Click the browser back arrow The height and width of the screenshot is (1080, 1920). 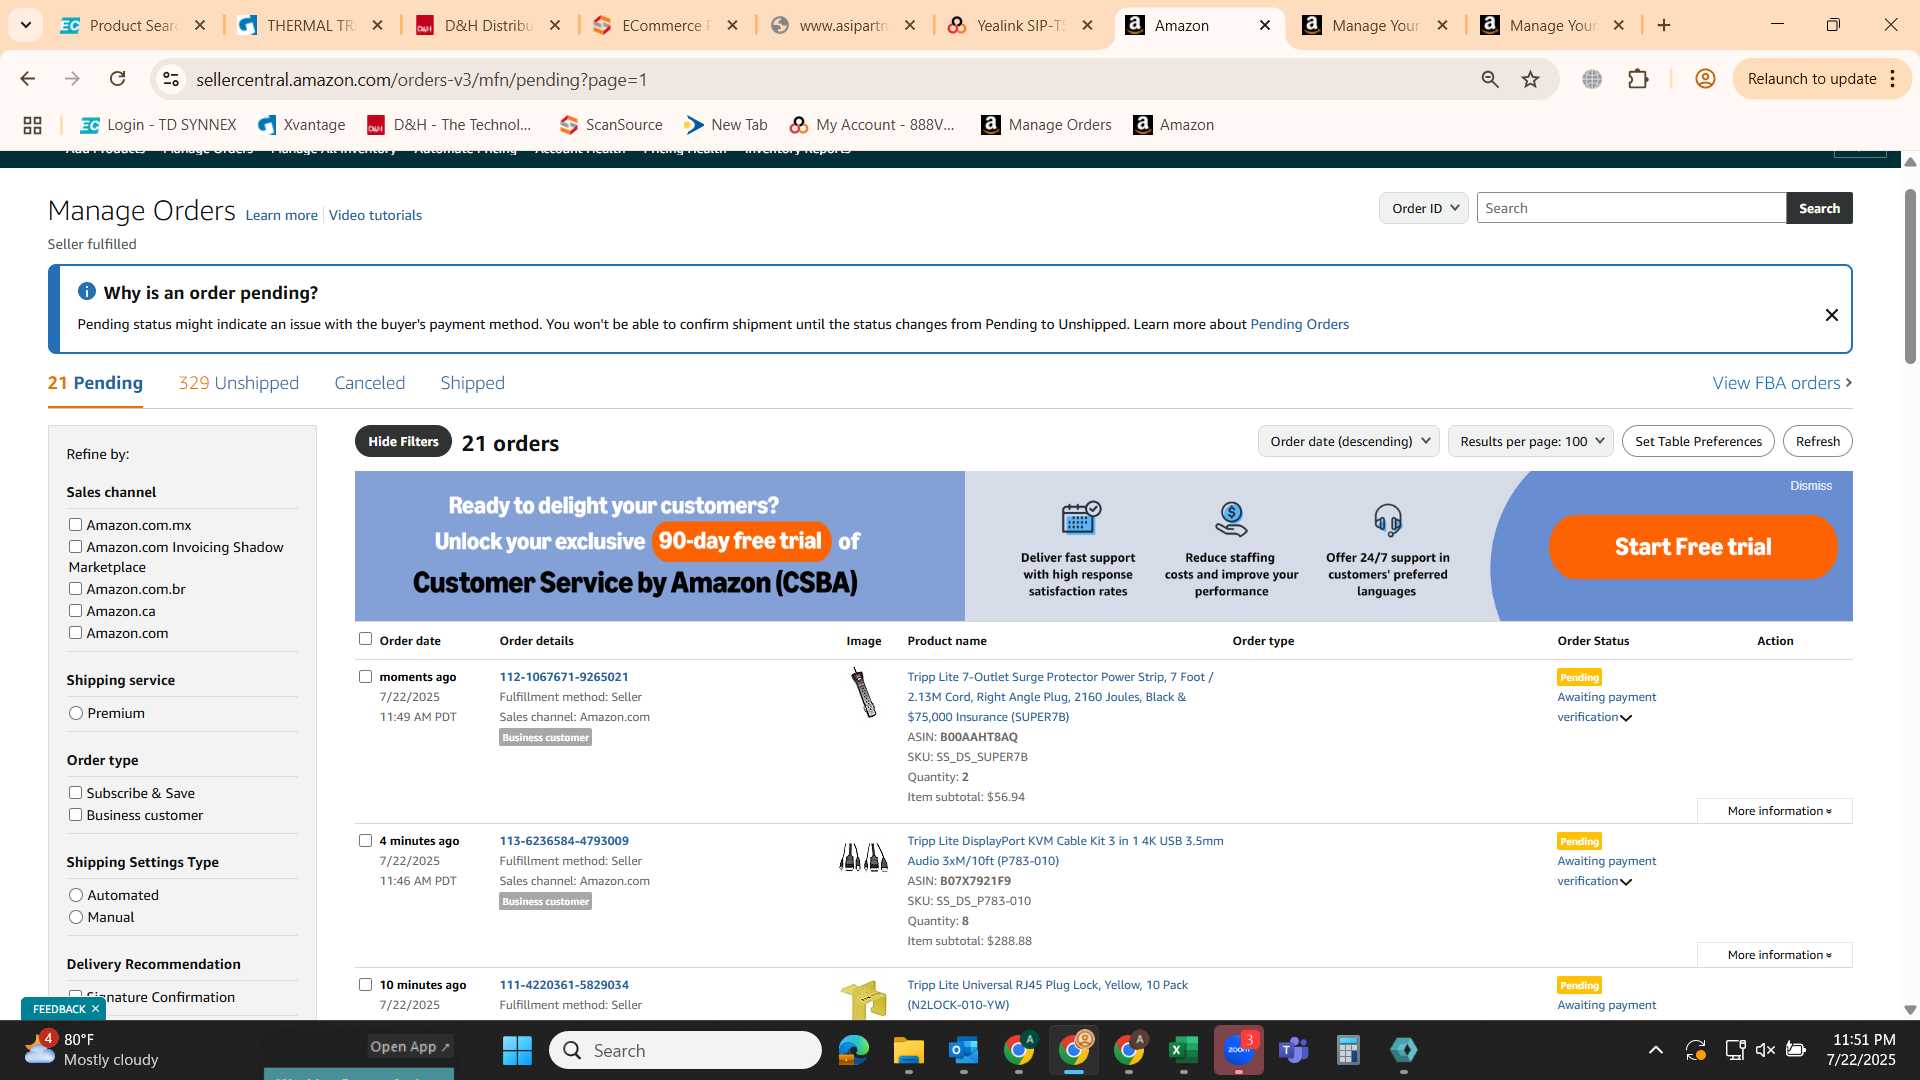[28, 79]
